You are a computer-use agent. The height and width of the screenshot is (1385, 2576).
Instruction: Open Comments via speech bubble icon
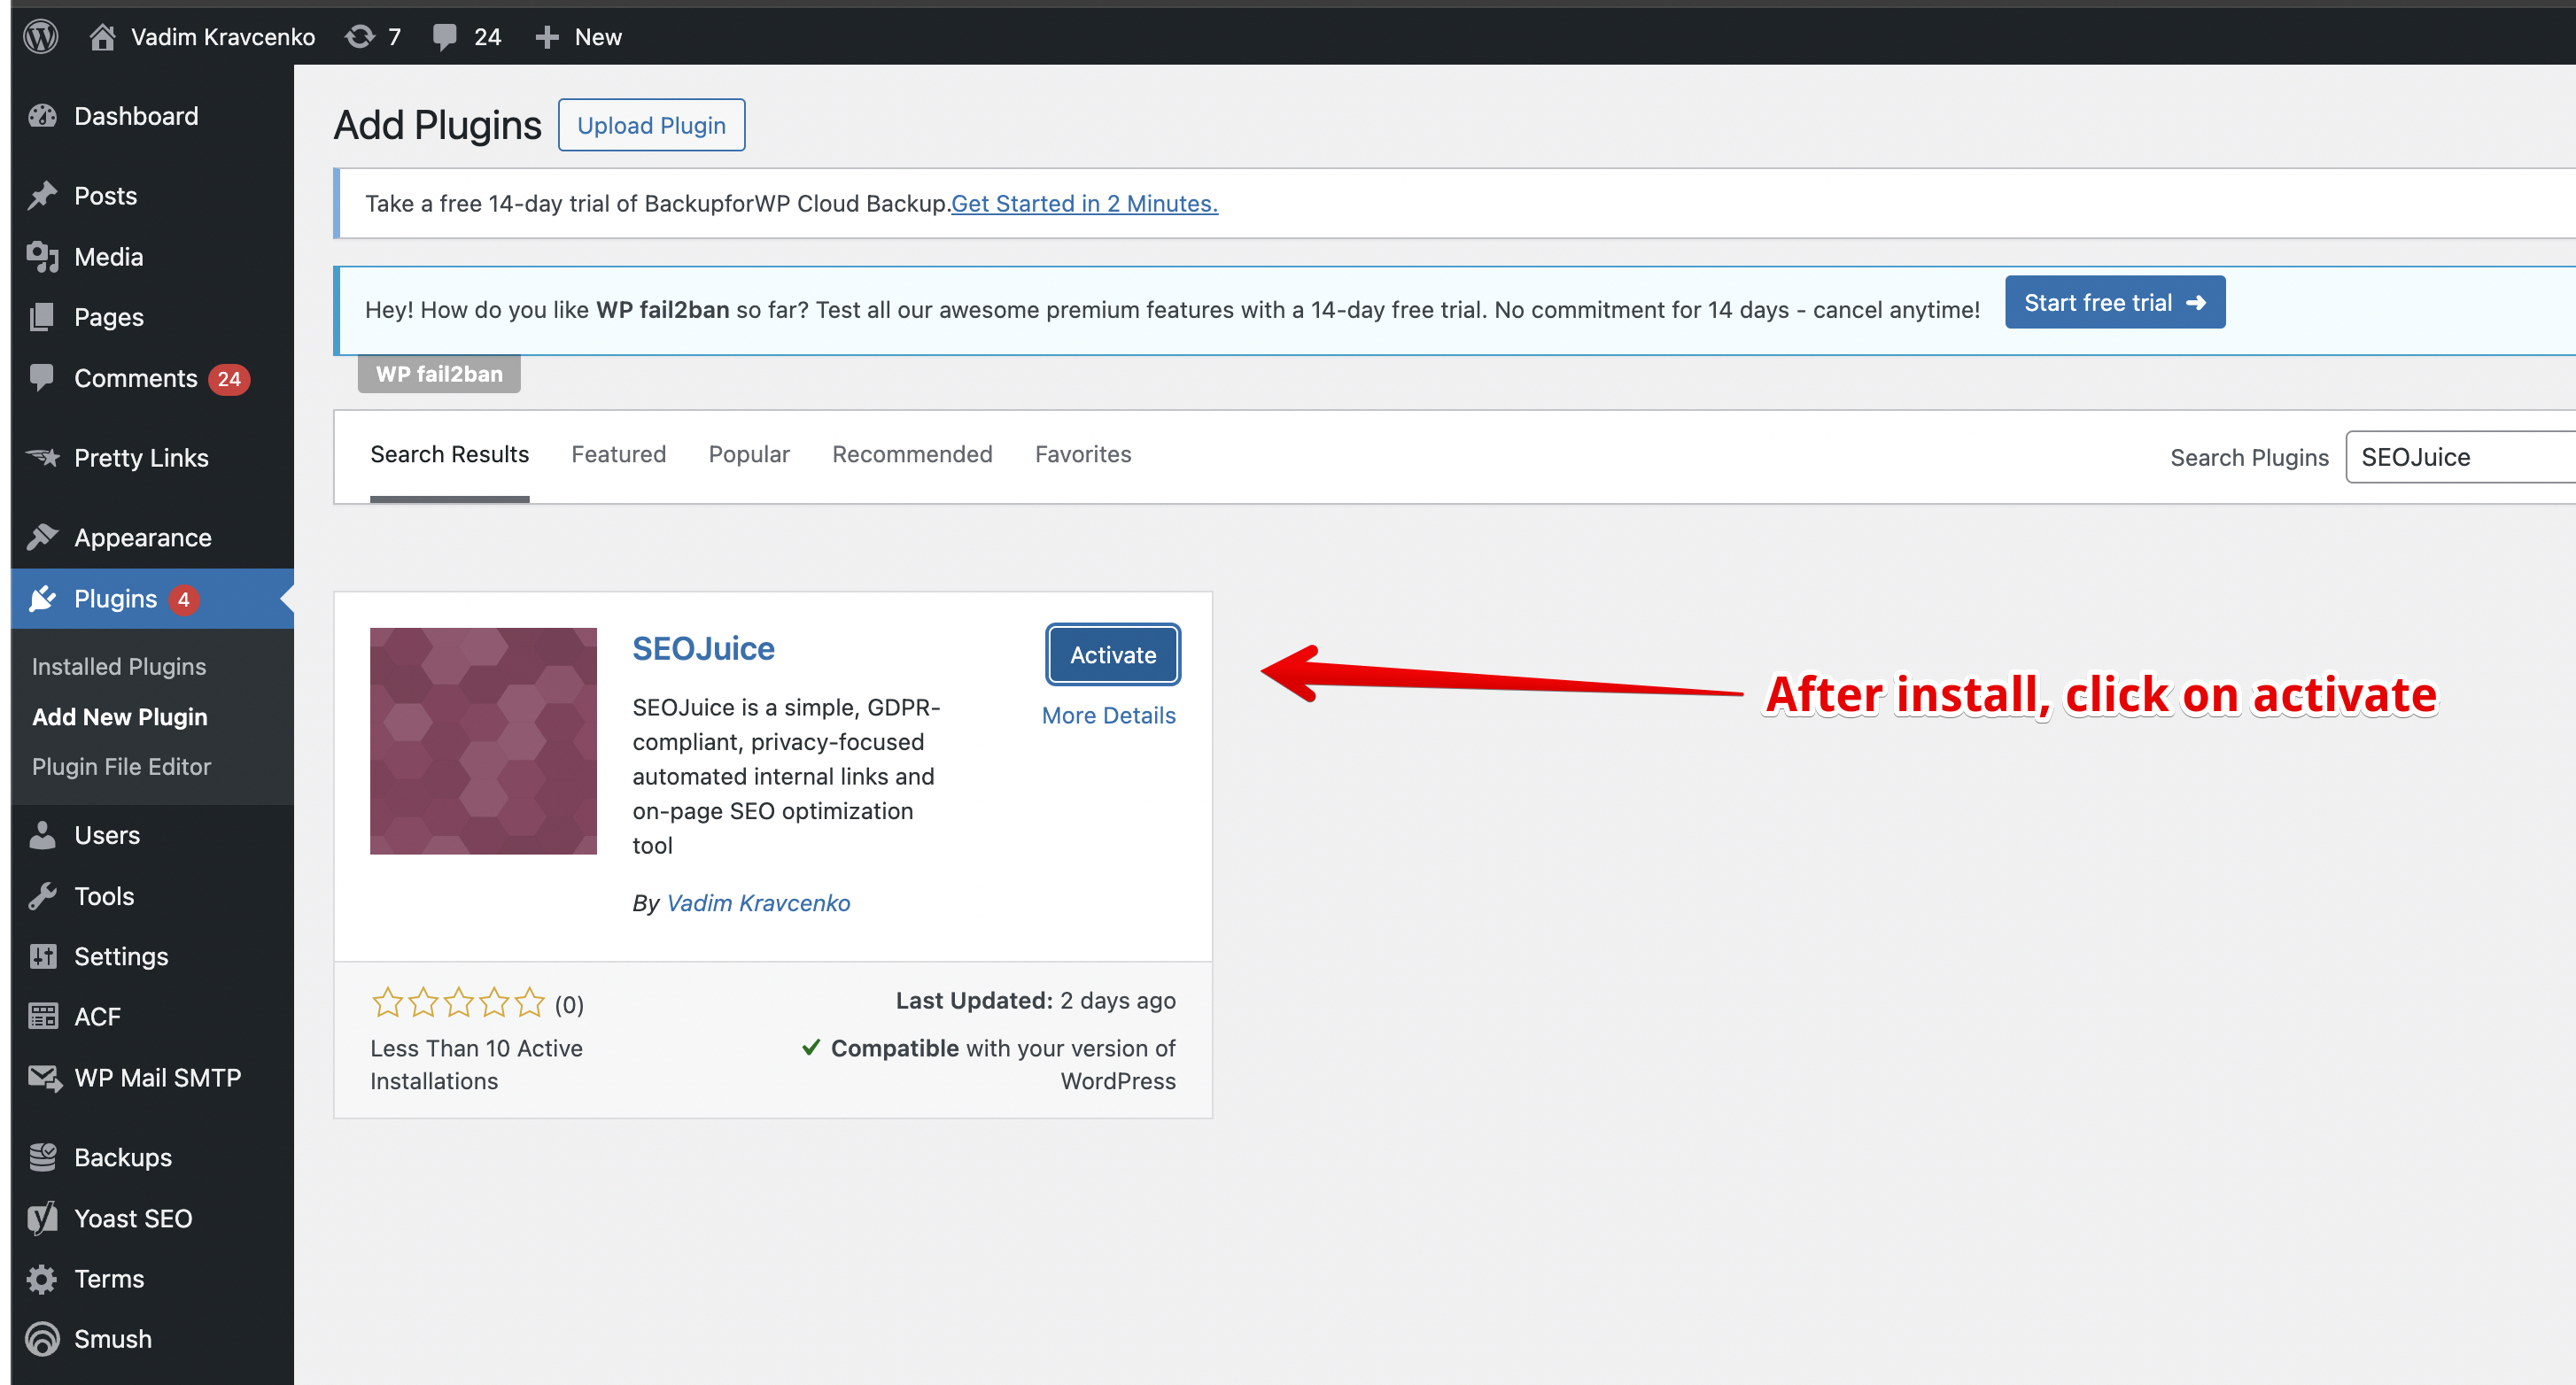point(43,378)
